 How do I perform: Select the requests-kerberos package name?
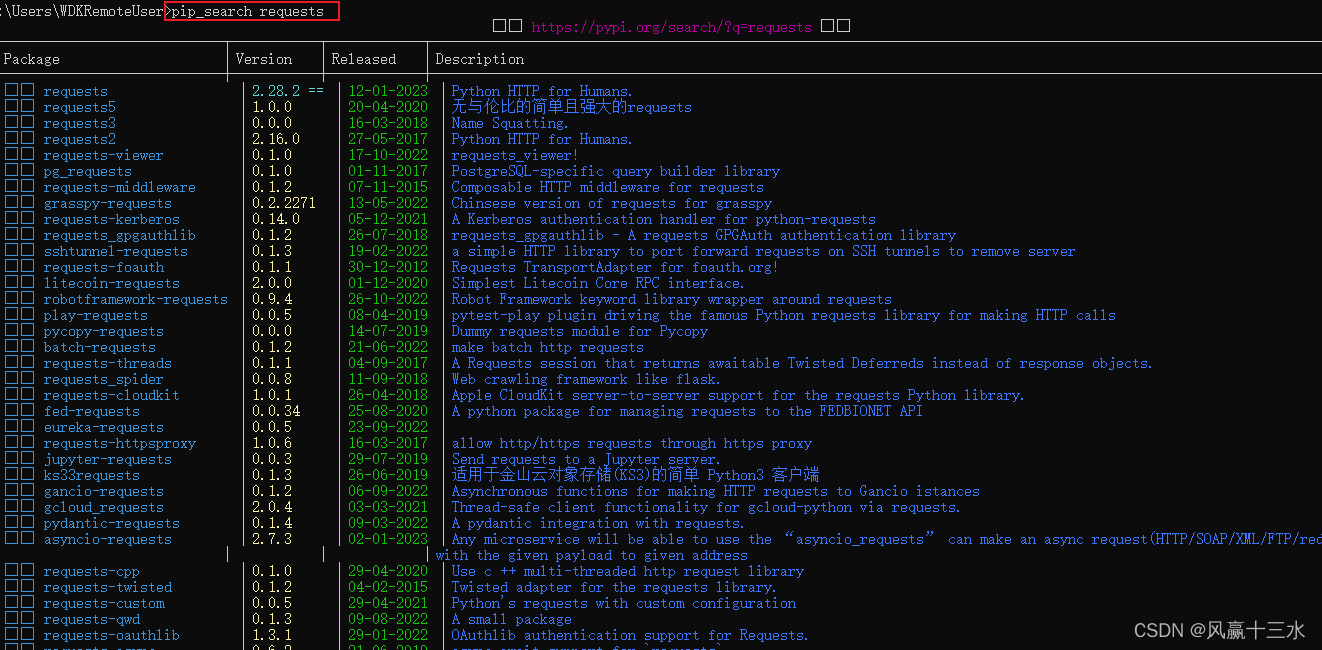click(x=111, y=219)
